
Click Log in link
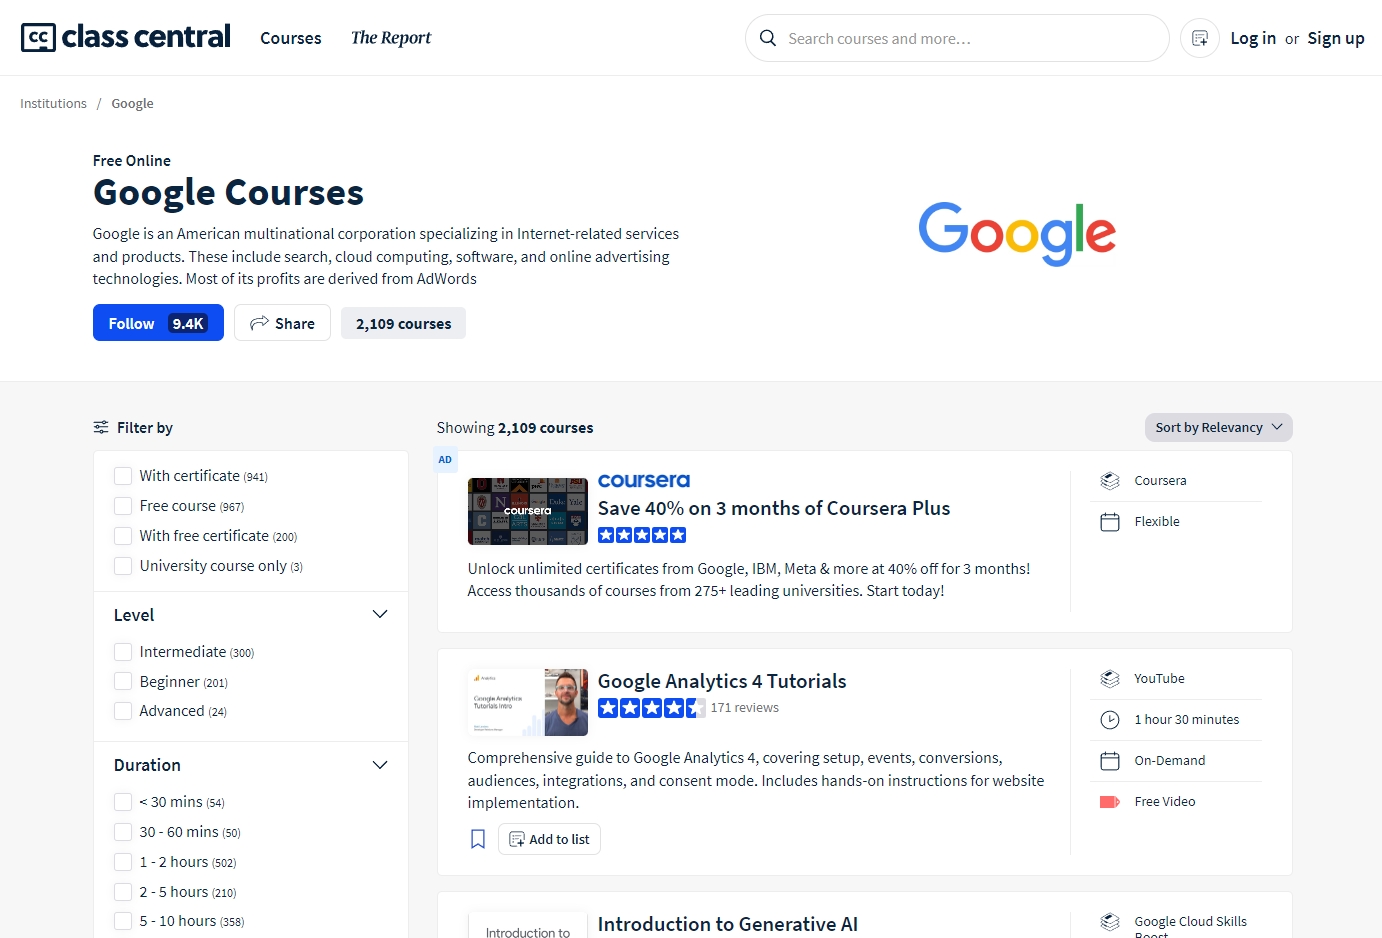pos(1253,38)
